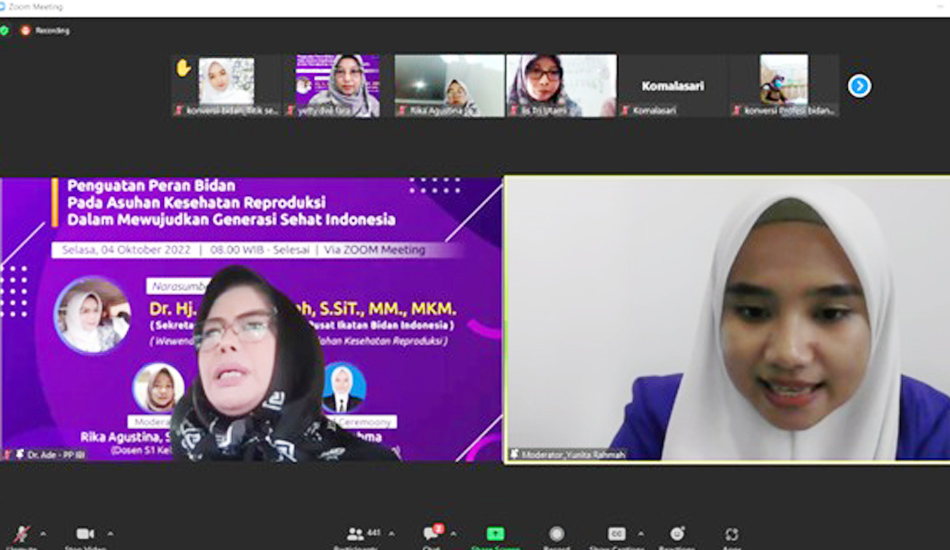The height and width of the screenshot is (550, 950).
Task: Select the raised-hand participant thumbnail
Action: click(x=226, y=85)
